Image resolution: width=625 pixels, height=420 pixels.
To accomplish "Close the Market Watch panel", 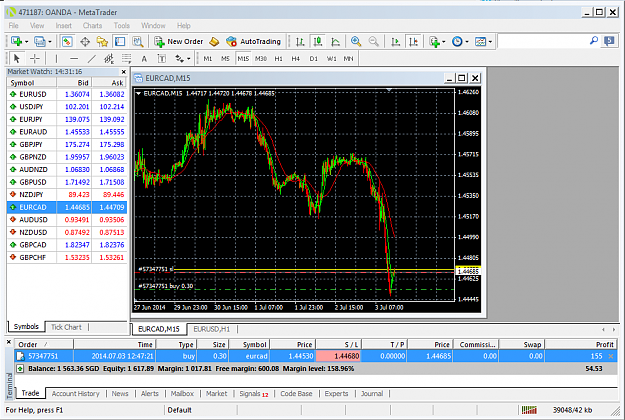I will click(124, 72).
